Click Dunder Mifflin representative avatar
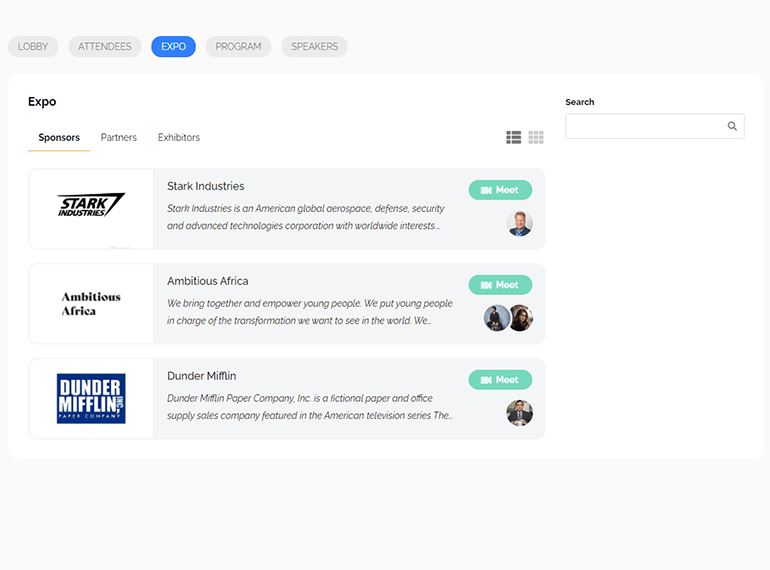Screen dimensions: 770x570 520,413
